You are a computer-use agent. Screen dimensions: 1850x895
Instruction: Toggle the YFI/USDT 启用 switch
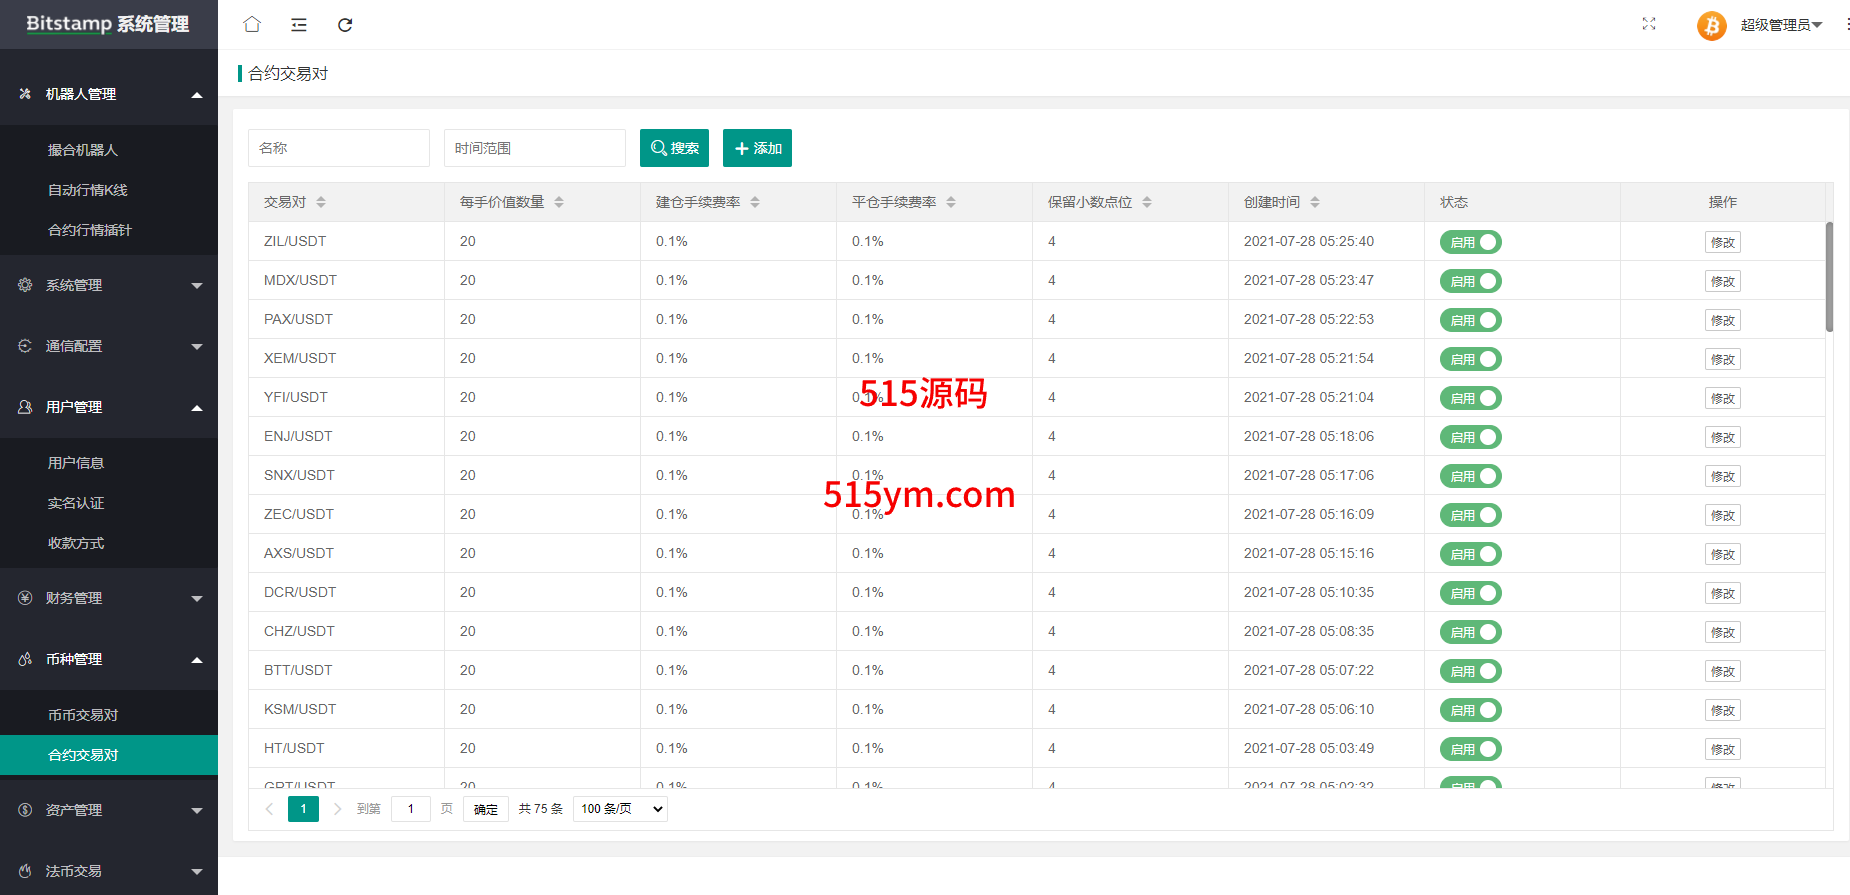tap(1470, 398)
